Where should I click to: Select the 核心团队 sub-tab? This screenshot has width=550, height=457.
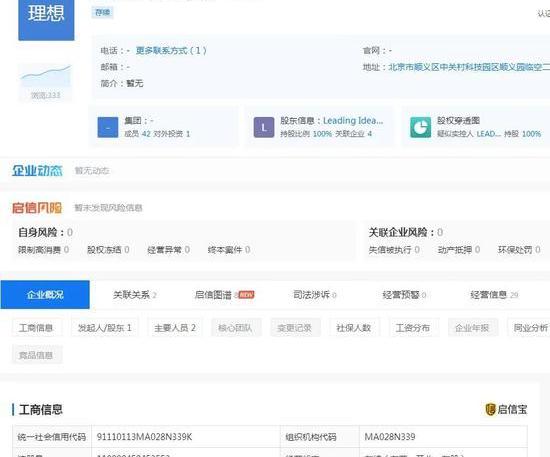tap(235, 328)
